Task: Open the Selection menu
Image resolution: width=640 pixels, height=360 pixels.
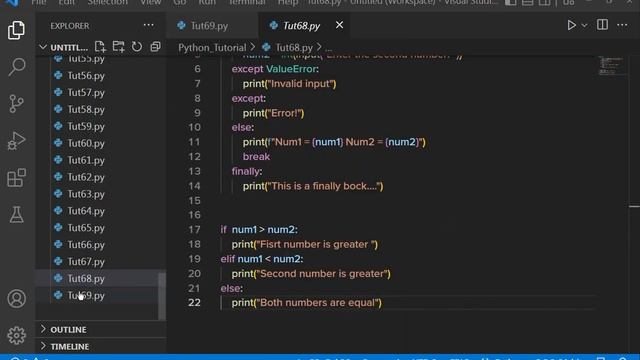Action: [x=107, y=2]
